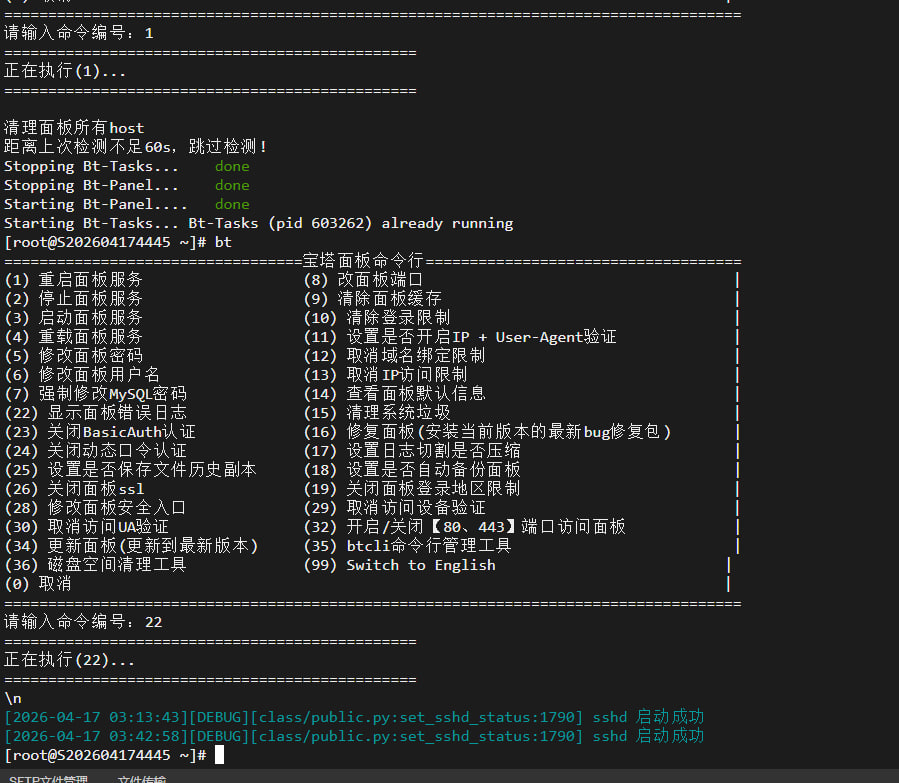Screen dimensions: 899x783
Task: Click menu entry (22) 显示面板错误日志
Action: pos(95,413)
